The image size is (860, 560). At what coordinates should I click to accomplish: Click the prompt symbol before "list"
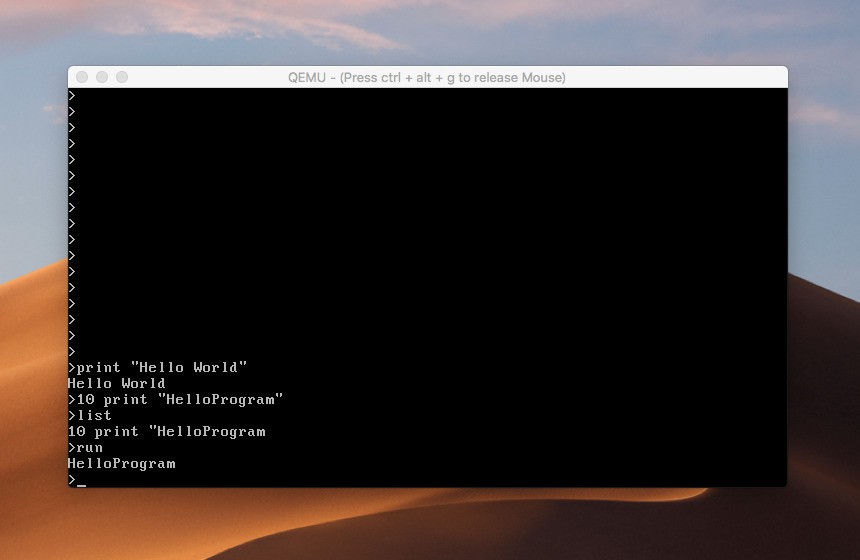[x=72, y=415]
